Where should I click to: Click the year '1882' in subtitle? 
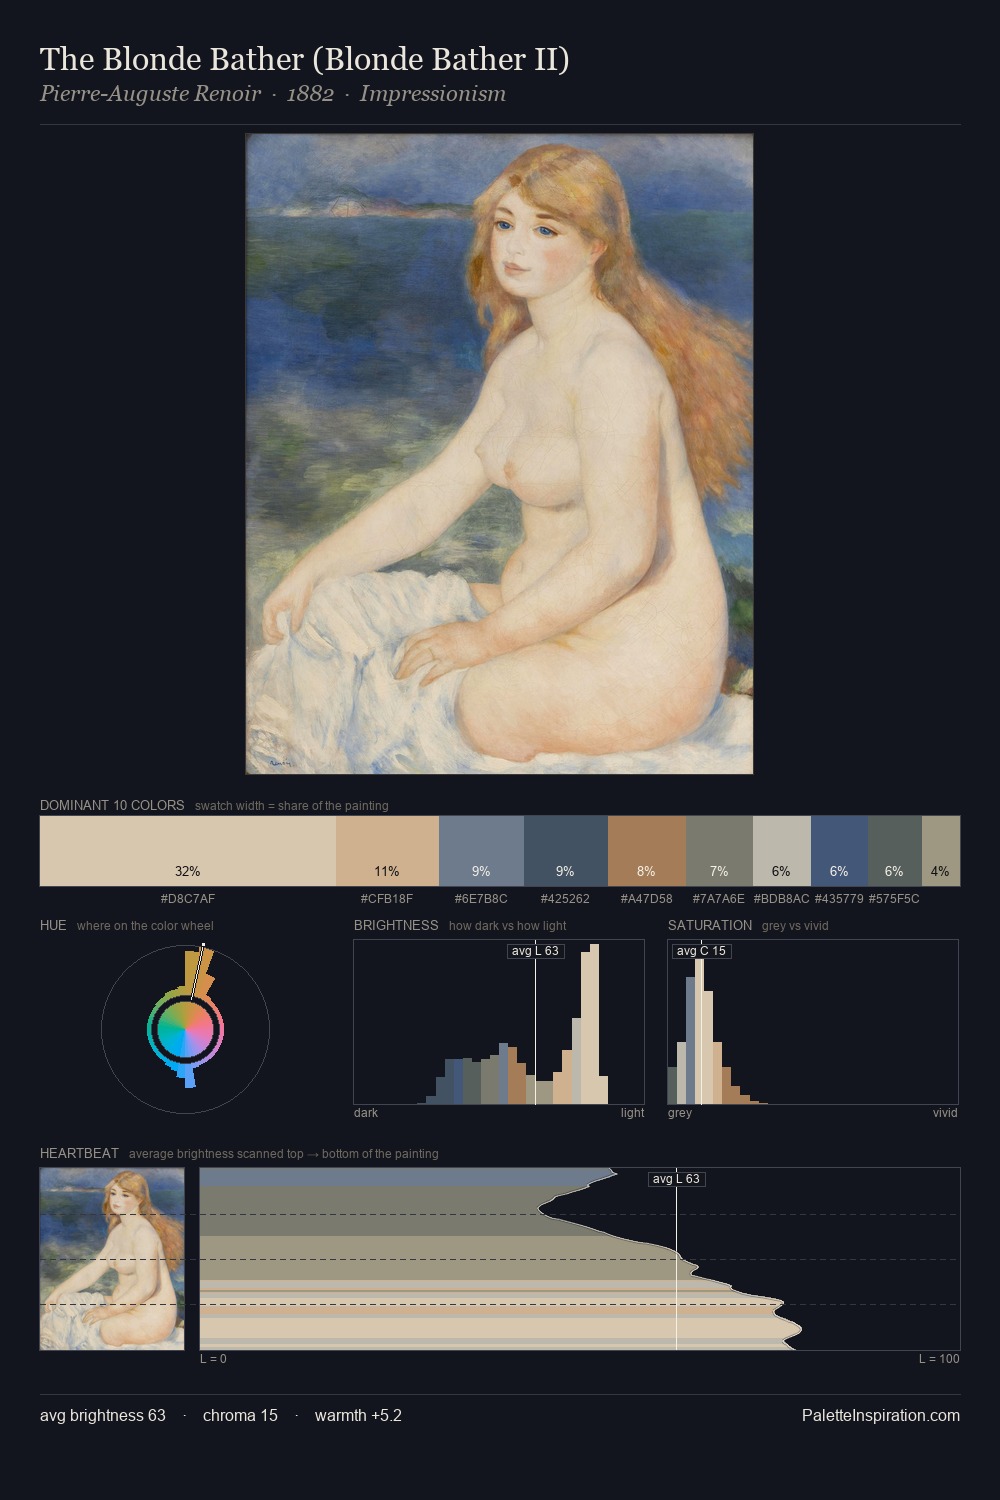pos(310,94)
